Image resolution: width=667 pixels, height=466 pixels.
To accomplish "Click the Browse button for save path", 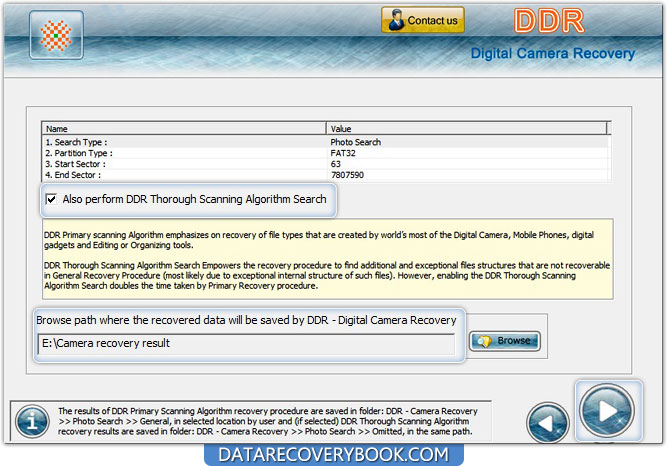I will 505,341.
